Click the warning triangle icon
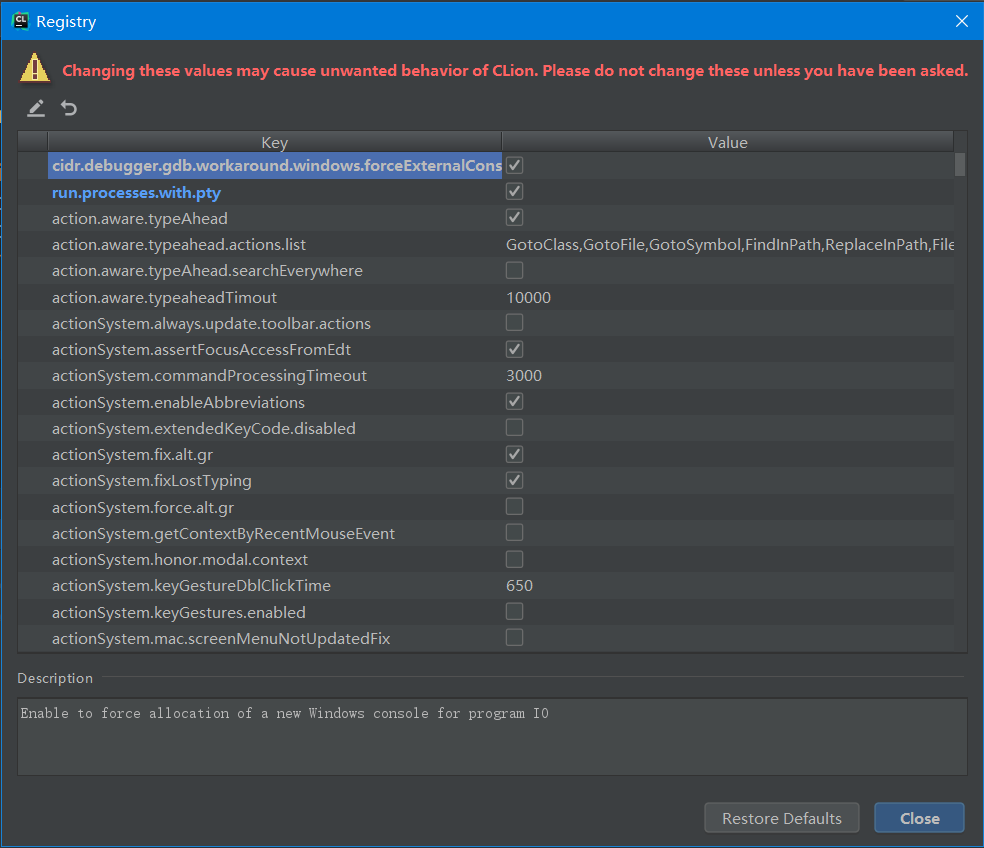 [x=33, y=68]
